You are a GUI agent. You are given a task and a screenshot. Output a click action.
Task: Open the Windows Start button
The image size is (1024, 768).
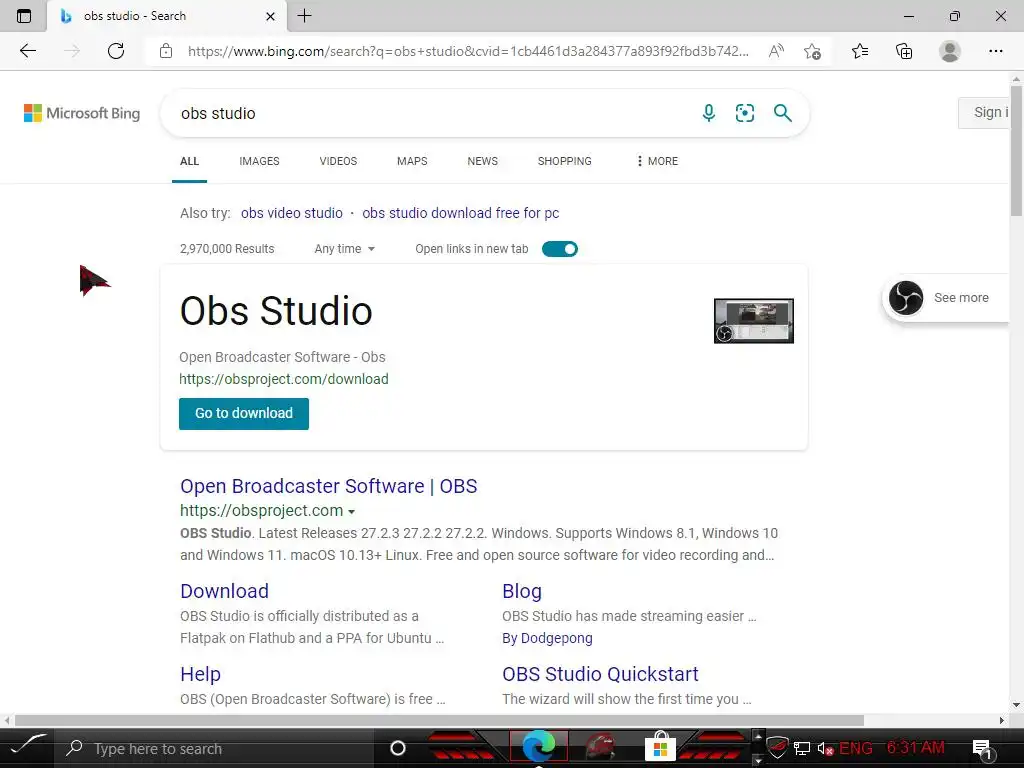pos(29,745)
